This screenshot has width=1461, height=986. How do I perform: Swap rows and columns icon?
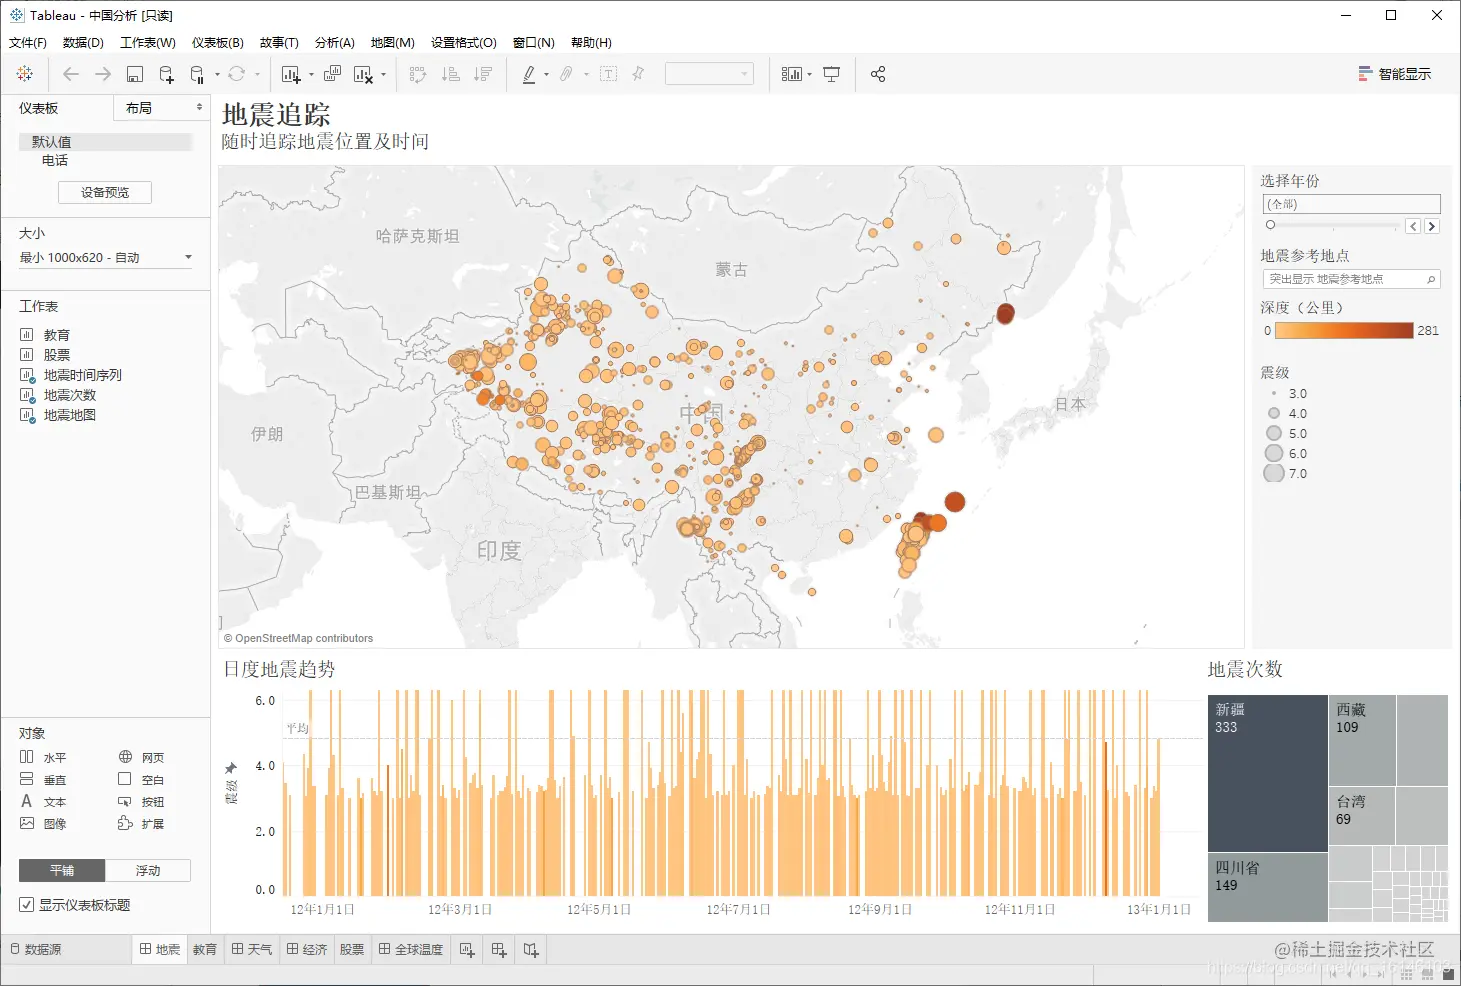coord(418,74)
